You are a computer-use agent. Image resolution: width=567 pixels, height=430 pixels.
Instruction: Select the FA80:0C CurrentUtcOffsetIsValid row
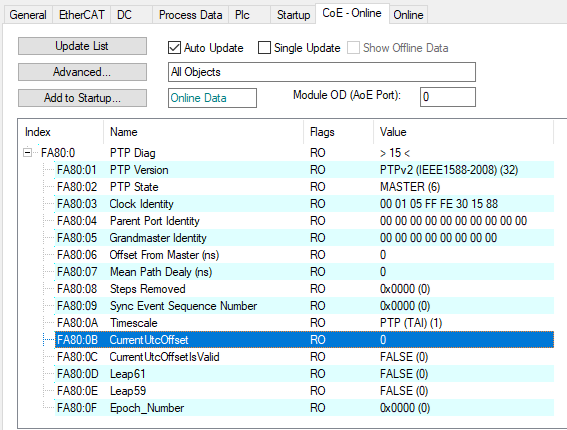[304, 357]
